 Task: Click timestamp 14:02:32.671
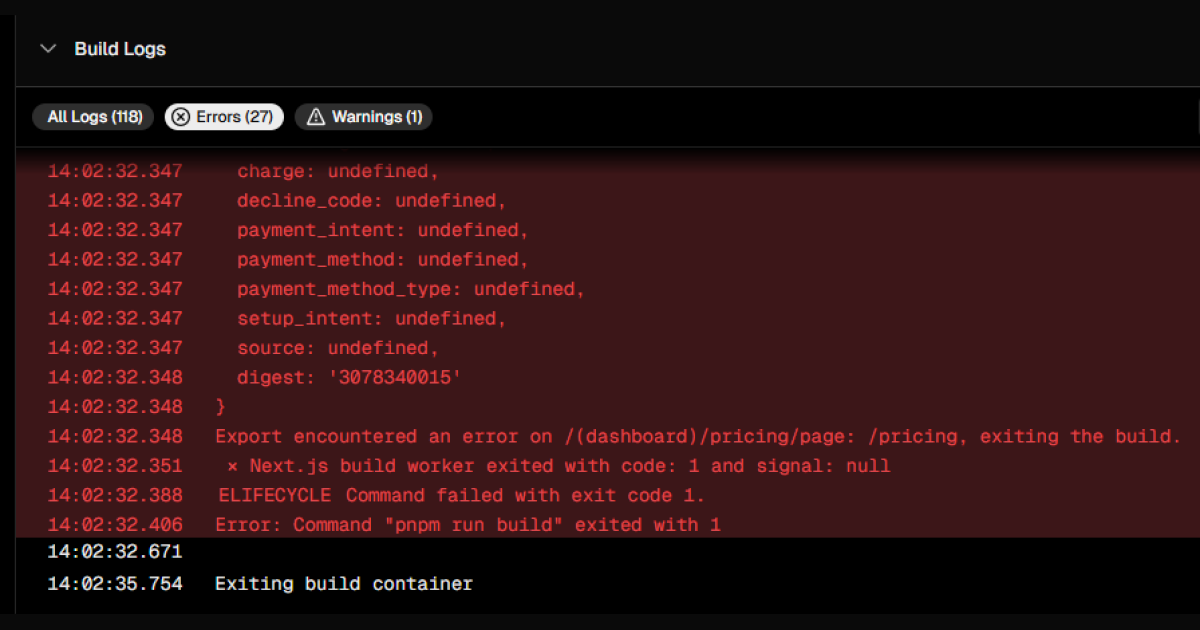pos(115,551)
